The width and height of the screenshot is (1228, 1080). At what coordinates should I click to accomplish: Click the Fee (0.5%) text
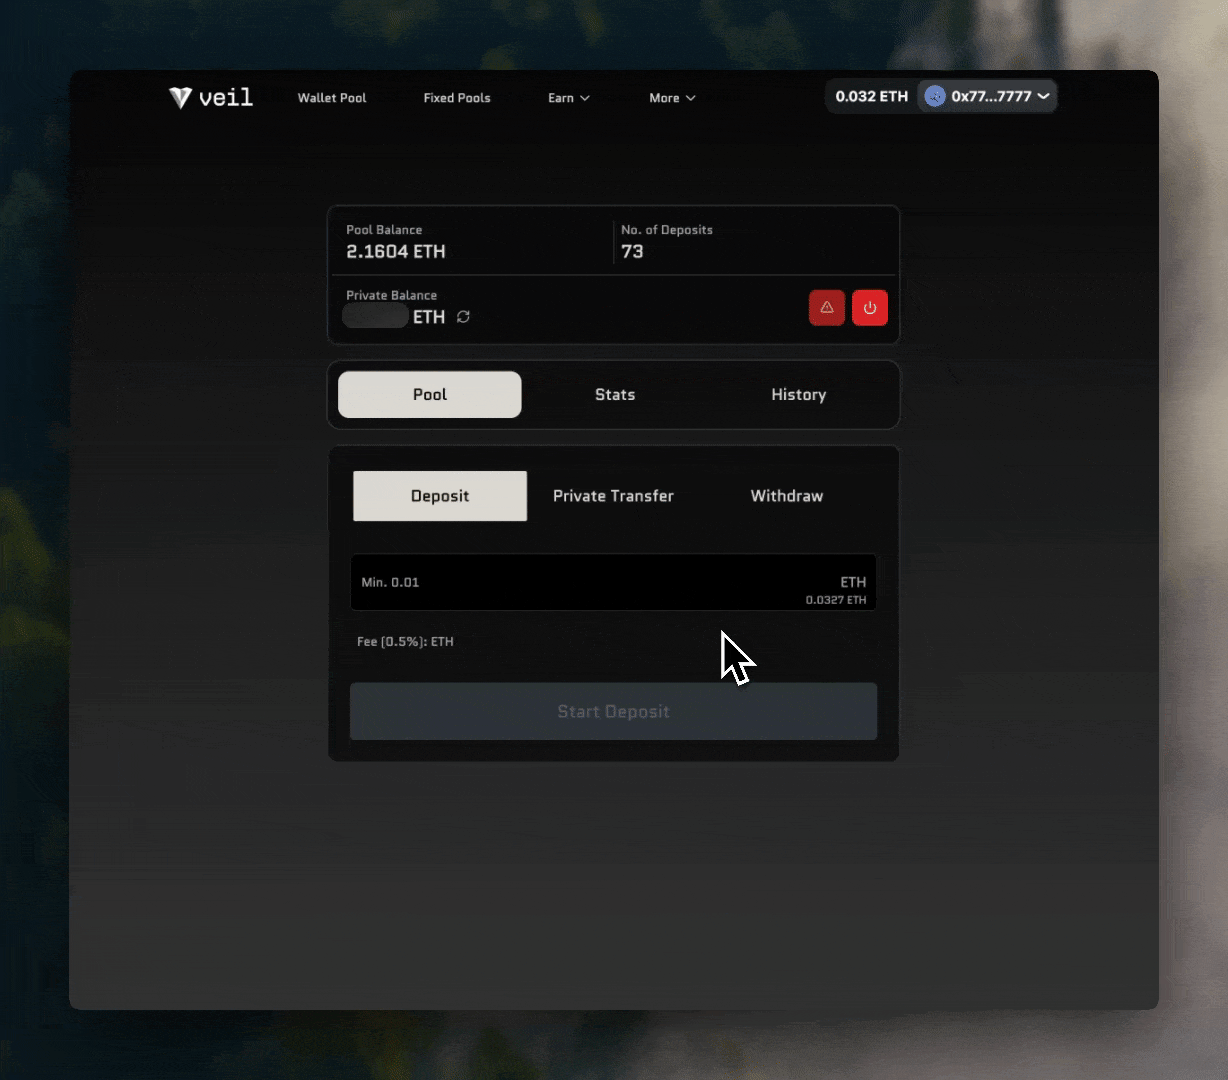click(x=405, y=642)
